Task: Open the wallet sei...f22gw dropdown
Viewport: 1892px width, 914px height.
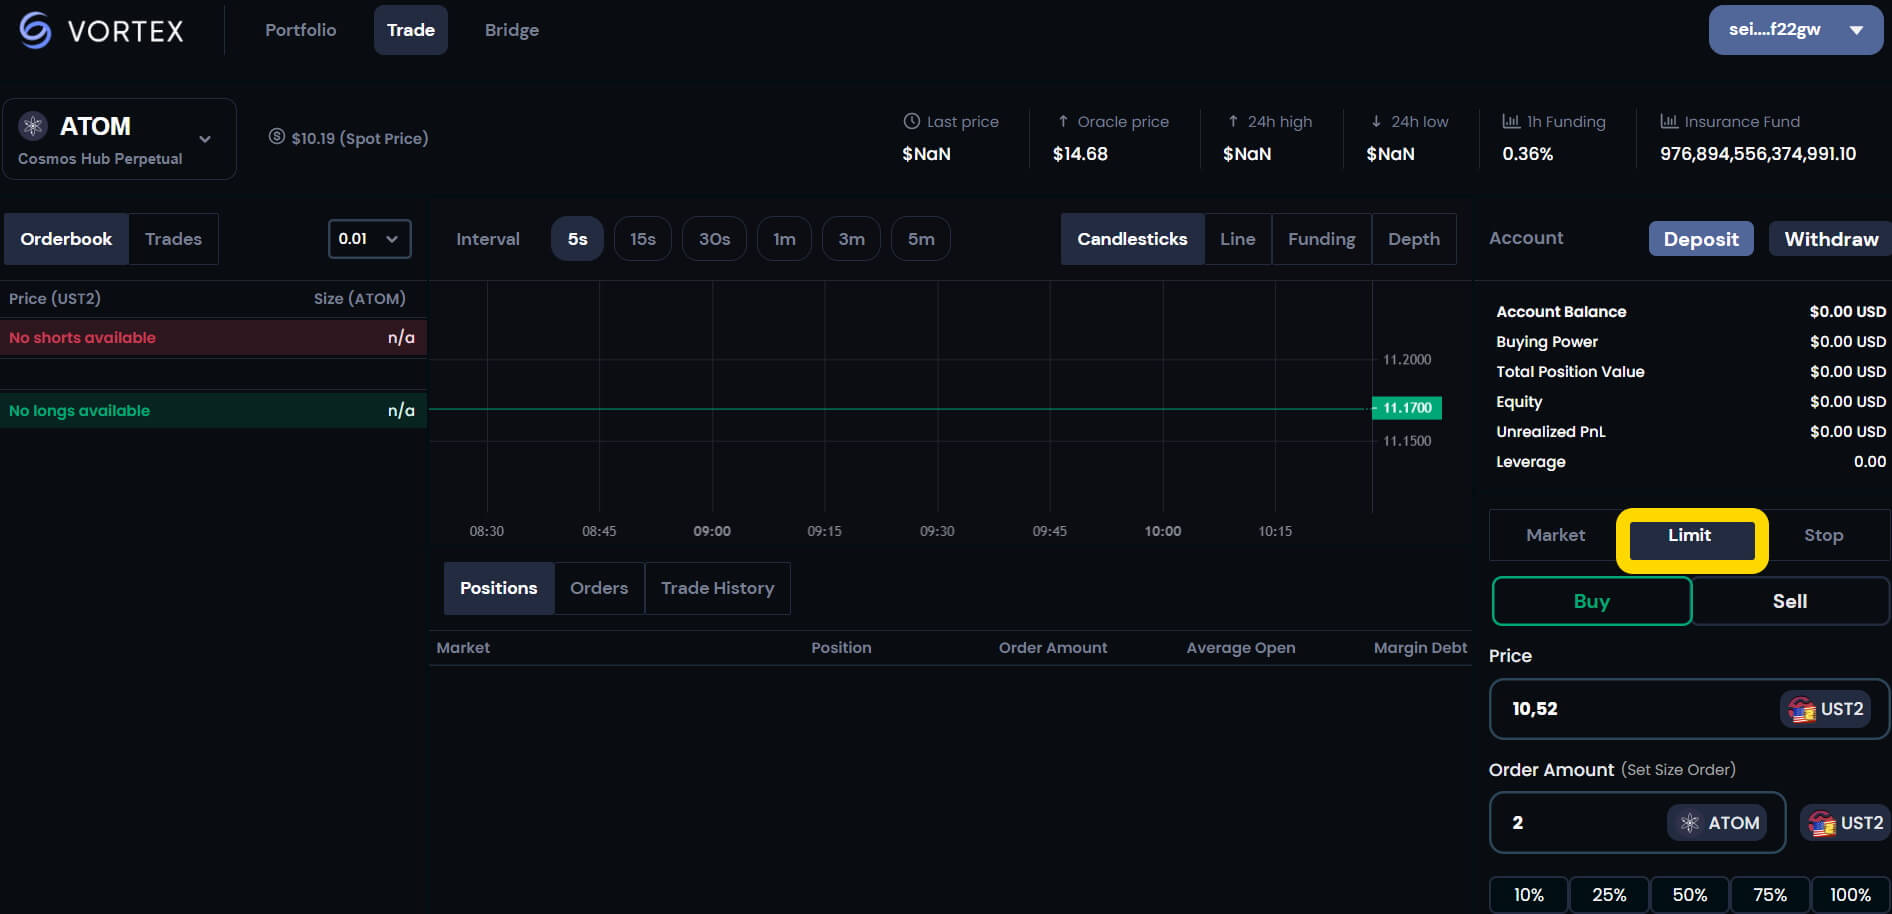Action: pos(1796,30)
